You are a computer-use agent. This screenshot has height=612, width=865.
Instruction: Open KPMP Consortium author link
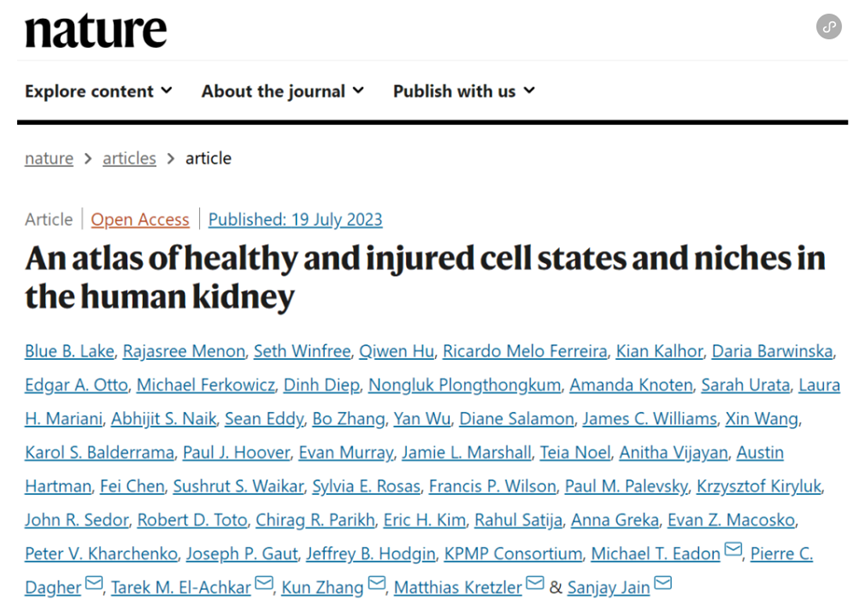click(x=513, y=554)
